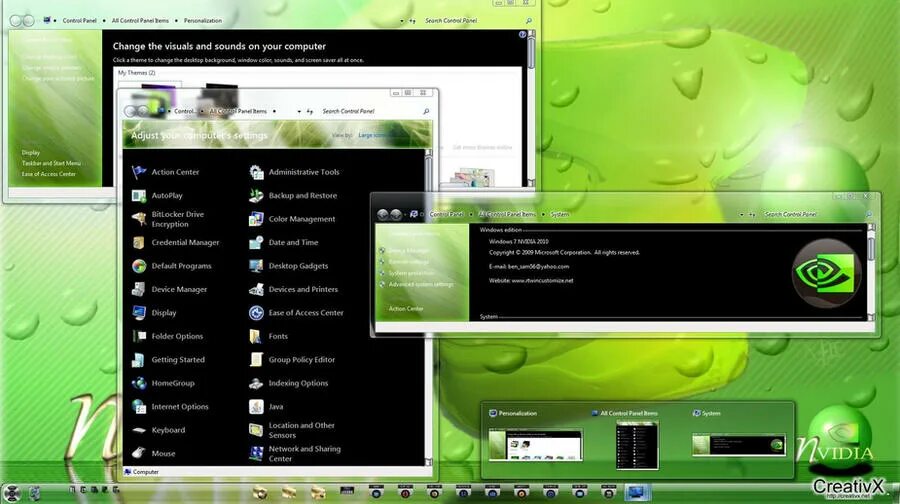
Task: Open the Action Center flag icon
Action: coord(139,172)
